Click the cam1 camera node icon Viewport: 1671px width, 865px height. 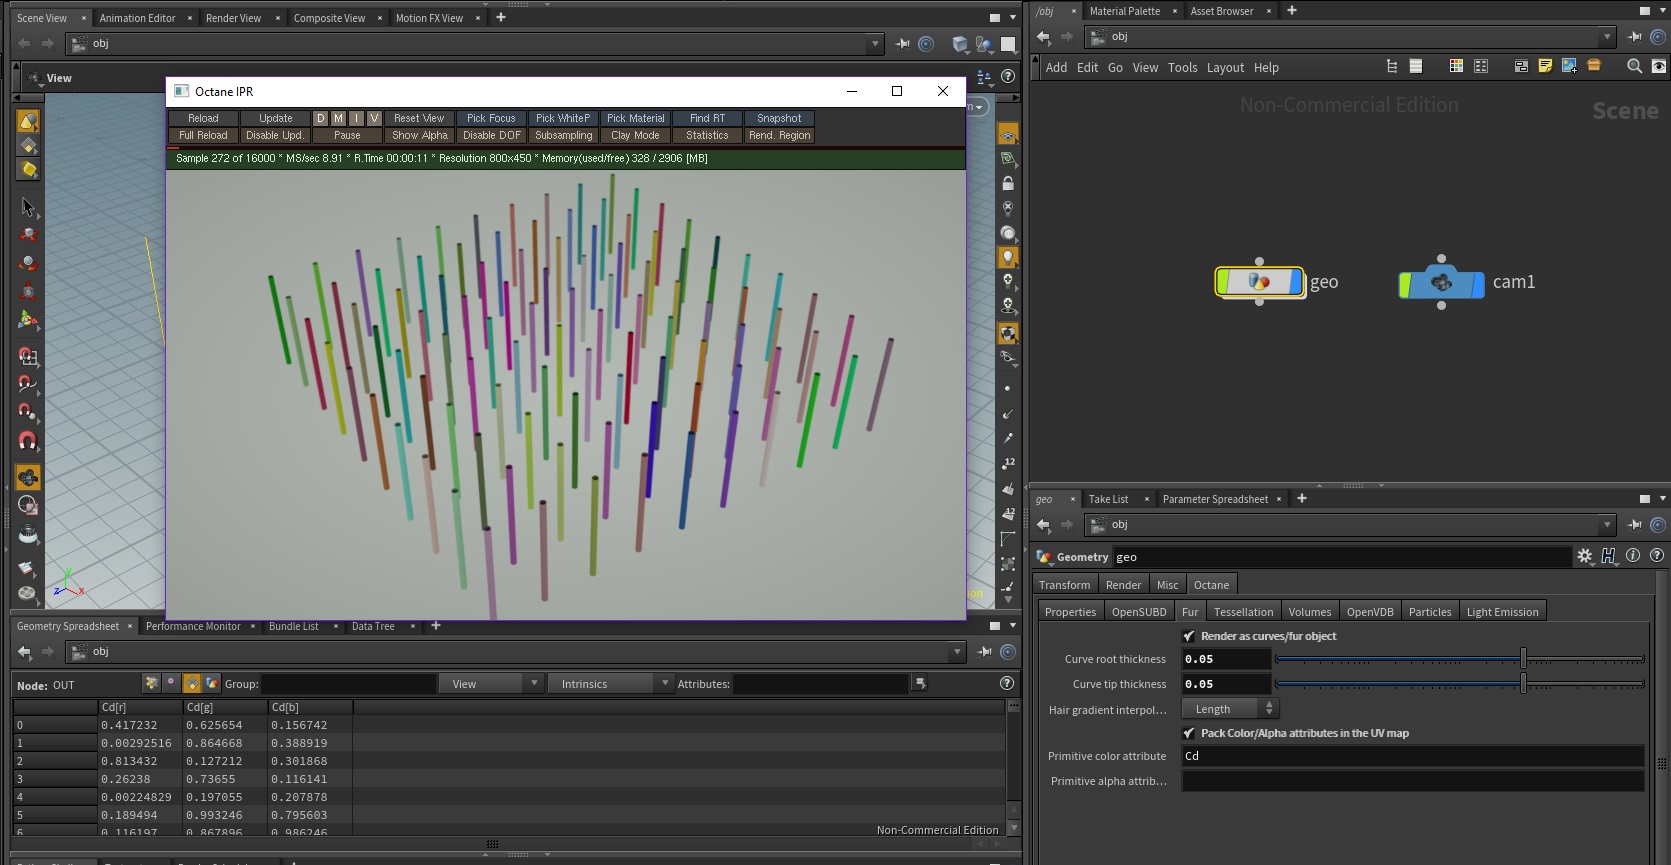pyautogui.click(x=1441, y=283)
